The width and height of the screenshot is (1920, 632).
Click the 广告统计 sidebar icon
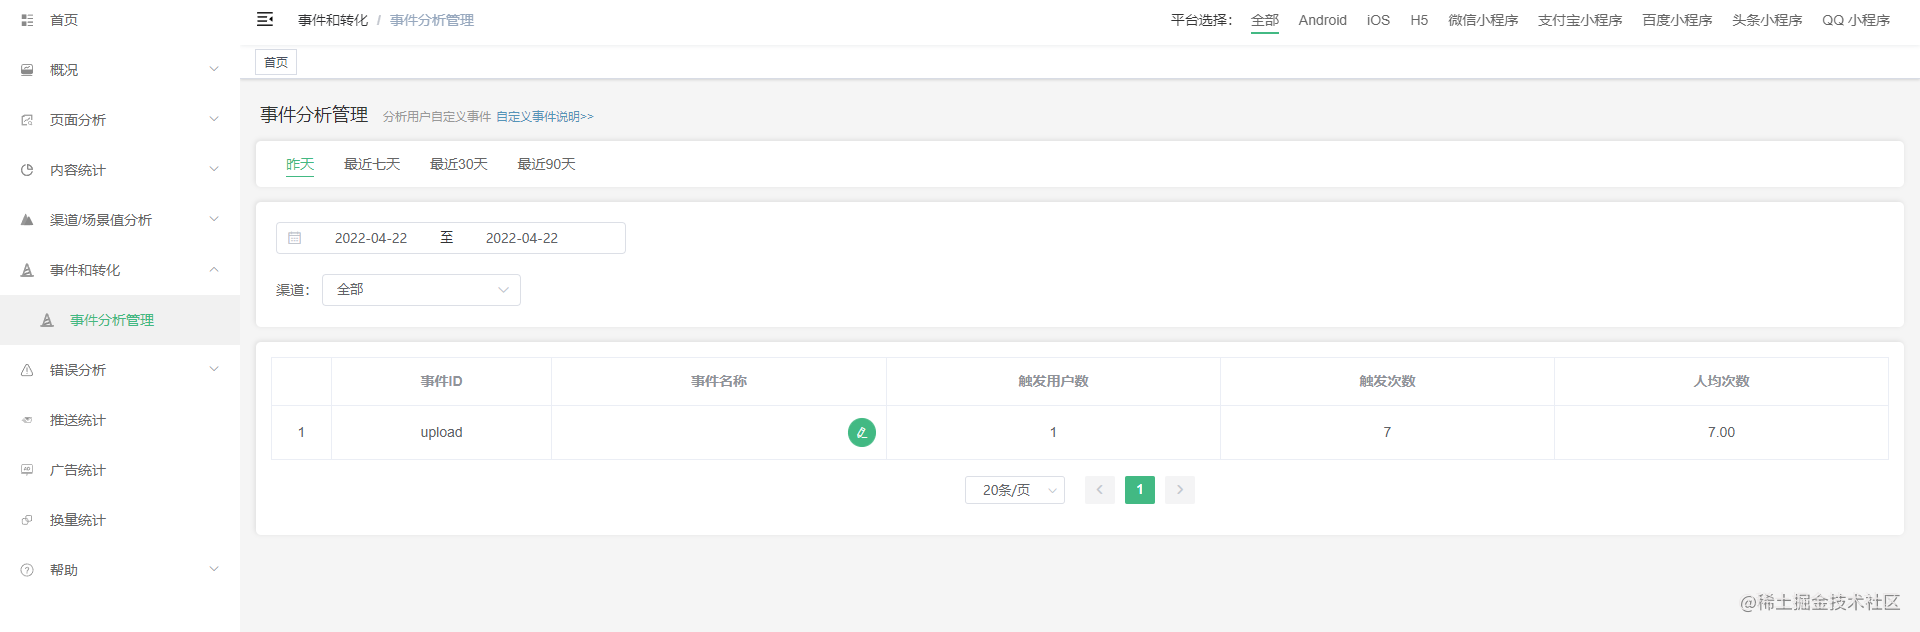pos(27,470)
